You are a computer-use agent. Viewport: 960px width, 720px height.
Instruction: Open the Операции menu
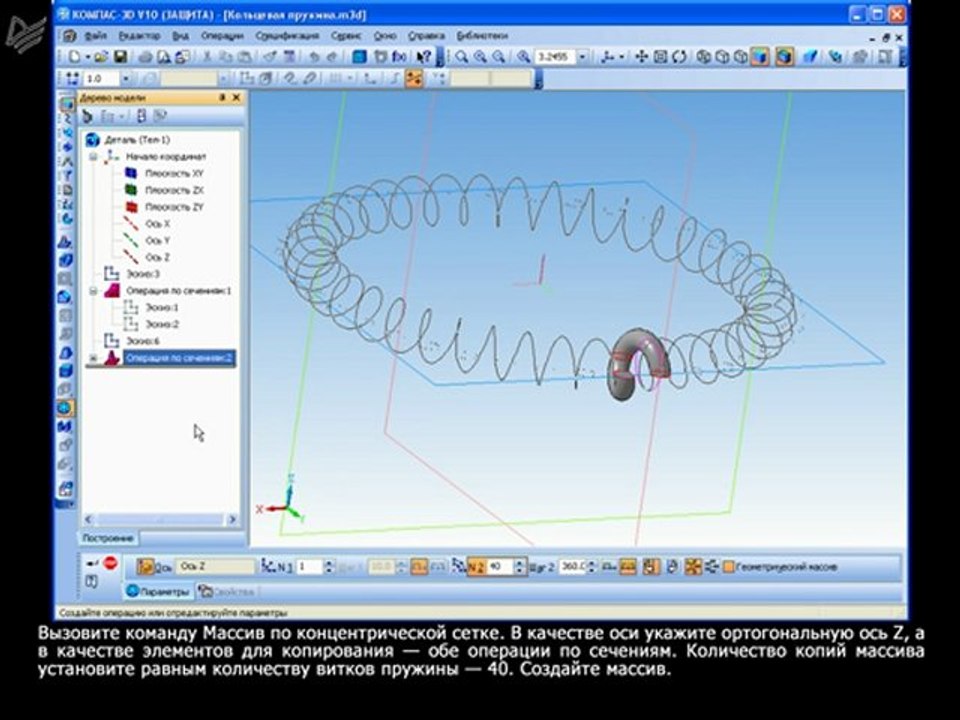coord(222,36)
